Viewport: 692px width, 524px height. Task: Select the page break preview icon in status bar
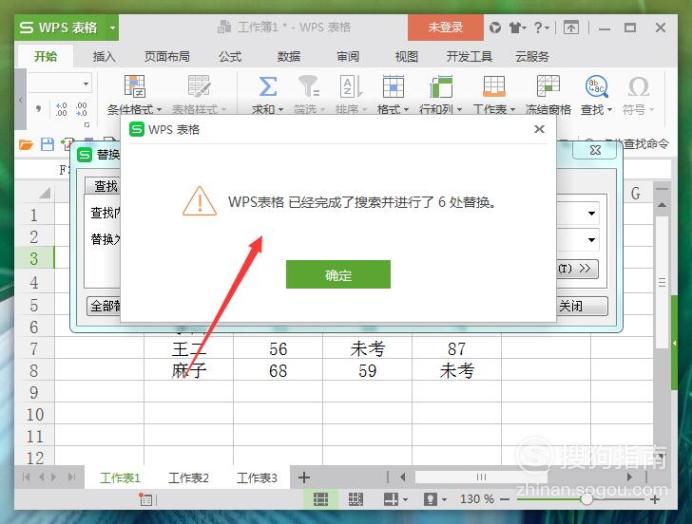pyautogui.click(x=356, y=499)
